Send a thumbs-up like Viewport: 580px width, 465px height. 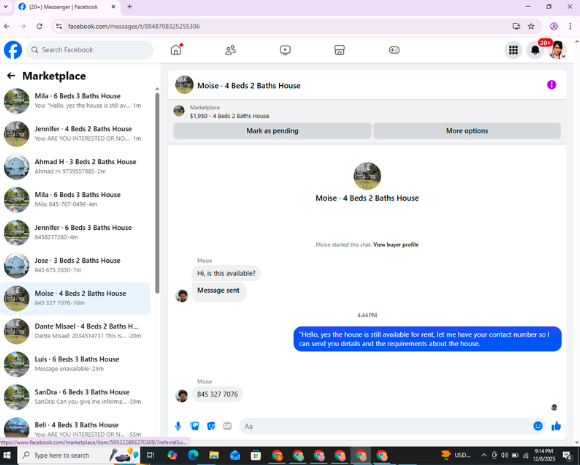(556, 426)
